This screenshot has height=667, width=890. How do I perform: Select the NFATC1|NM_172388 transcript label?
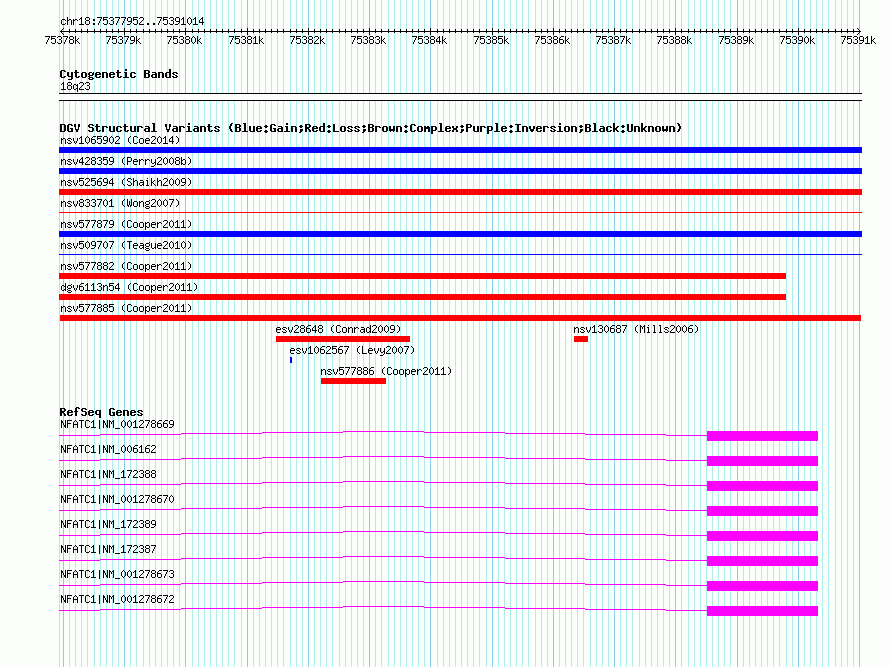point(108,475)
